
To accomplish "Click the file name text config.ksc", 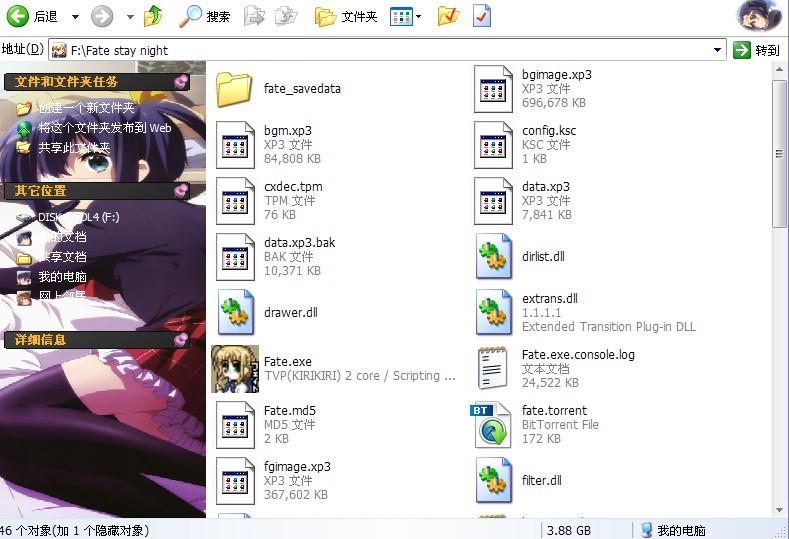I will 549,131.
